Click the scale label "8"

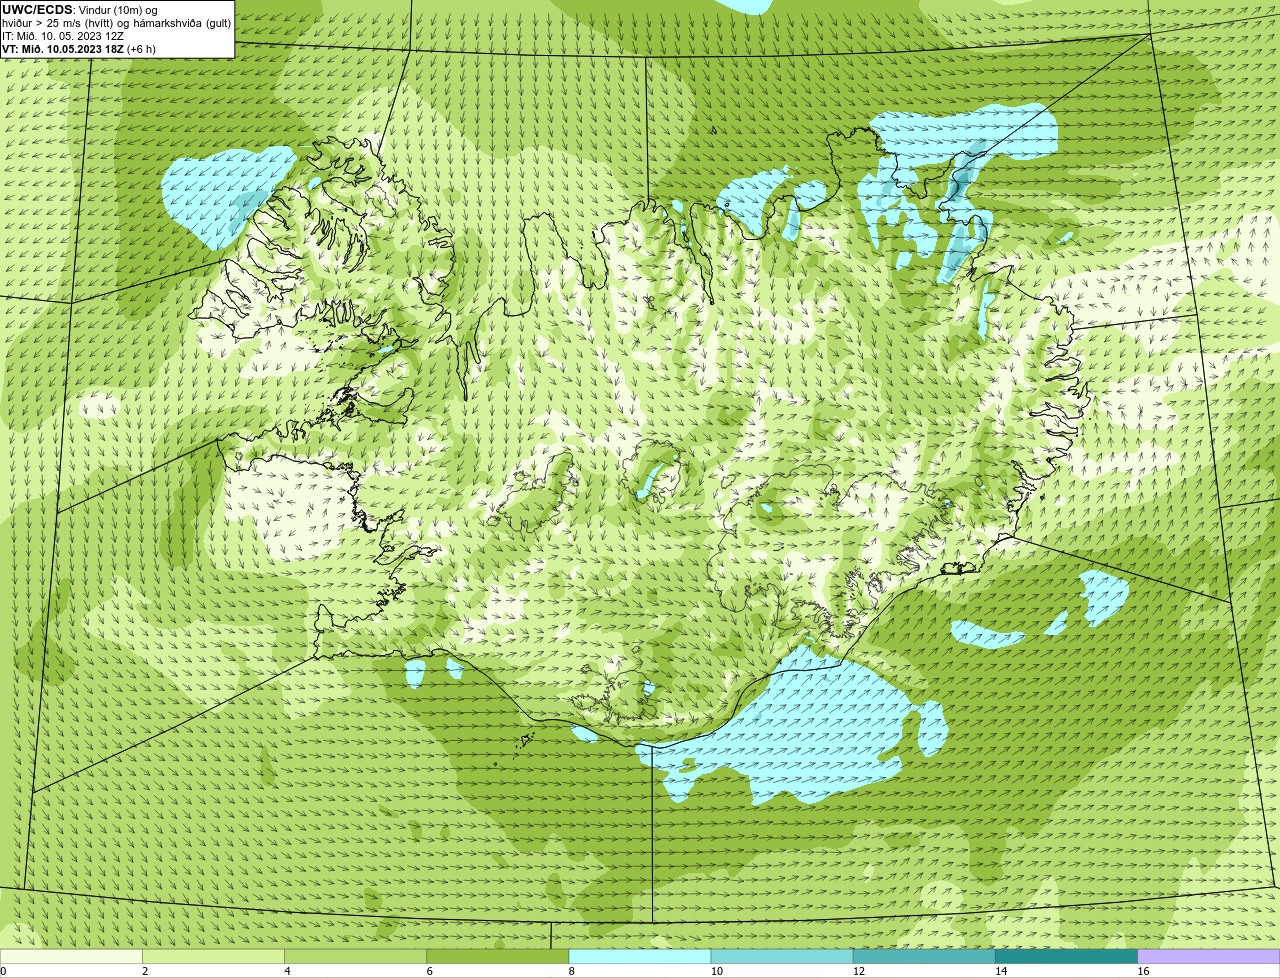(x=571, y=971)
